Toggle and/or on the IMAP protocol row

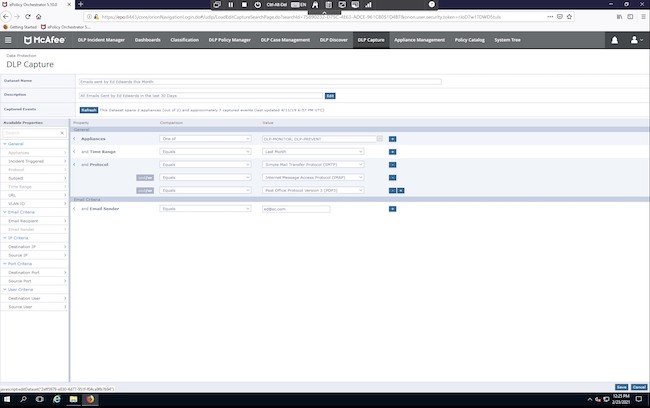pyautogui.click(x=145, y=177)
